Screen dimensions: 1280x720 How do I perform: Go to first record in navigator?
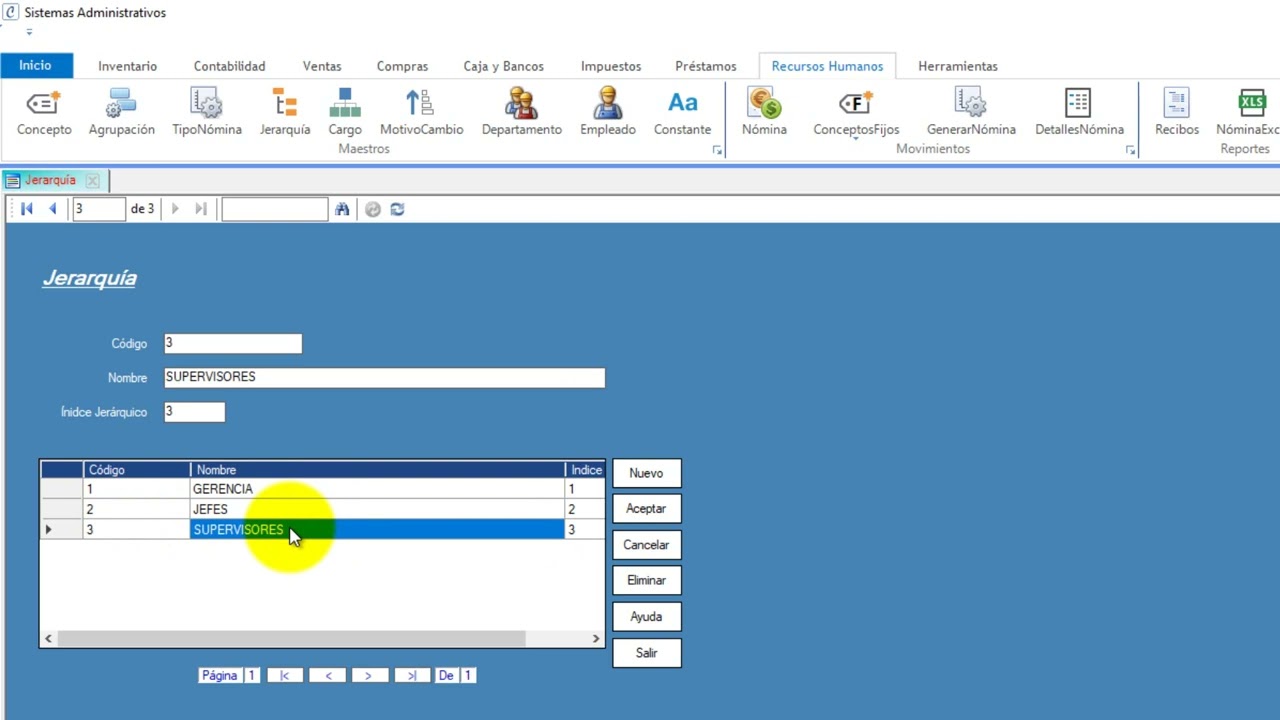click(27, 209)
